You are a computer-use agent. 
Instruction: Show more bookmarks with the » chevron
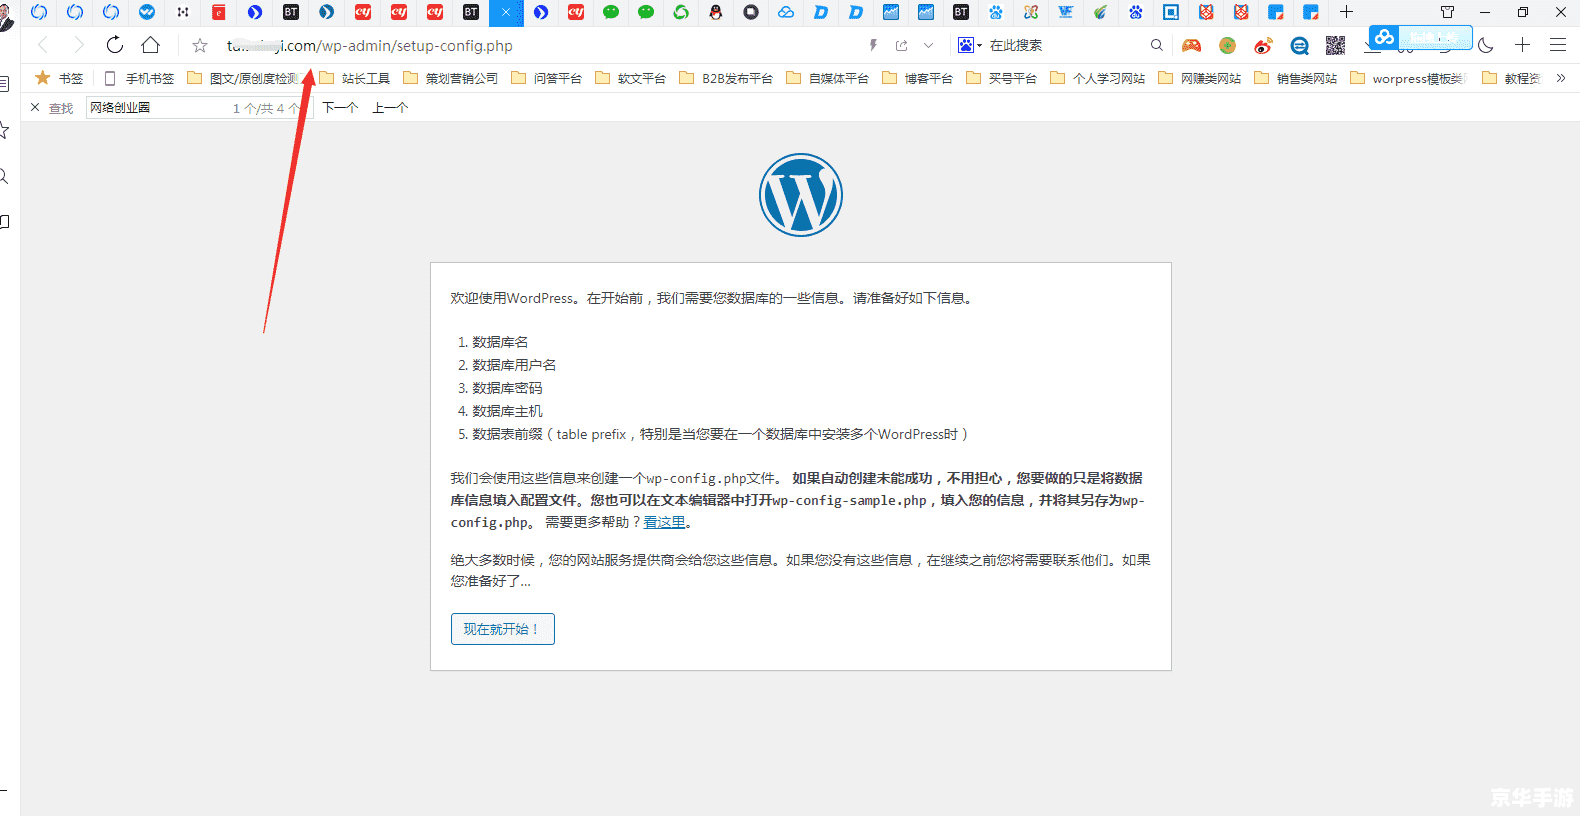pos(1561,78)
